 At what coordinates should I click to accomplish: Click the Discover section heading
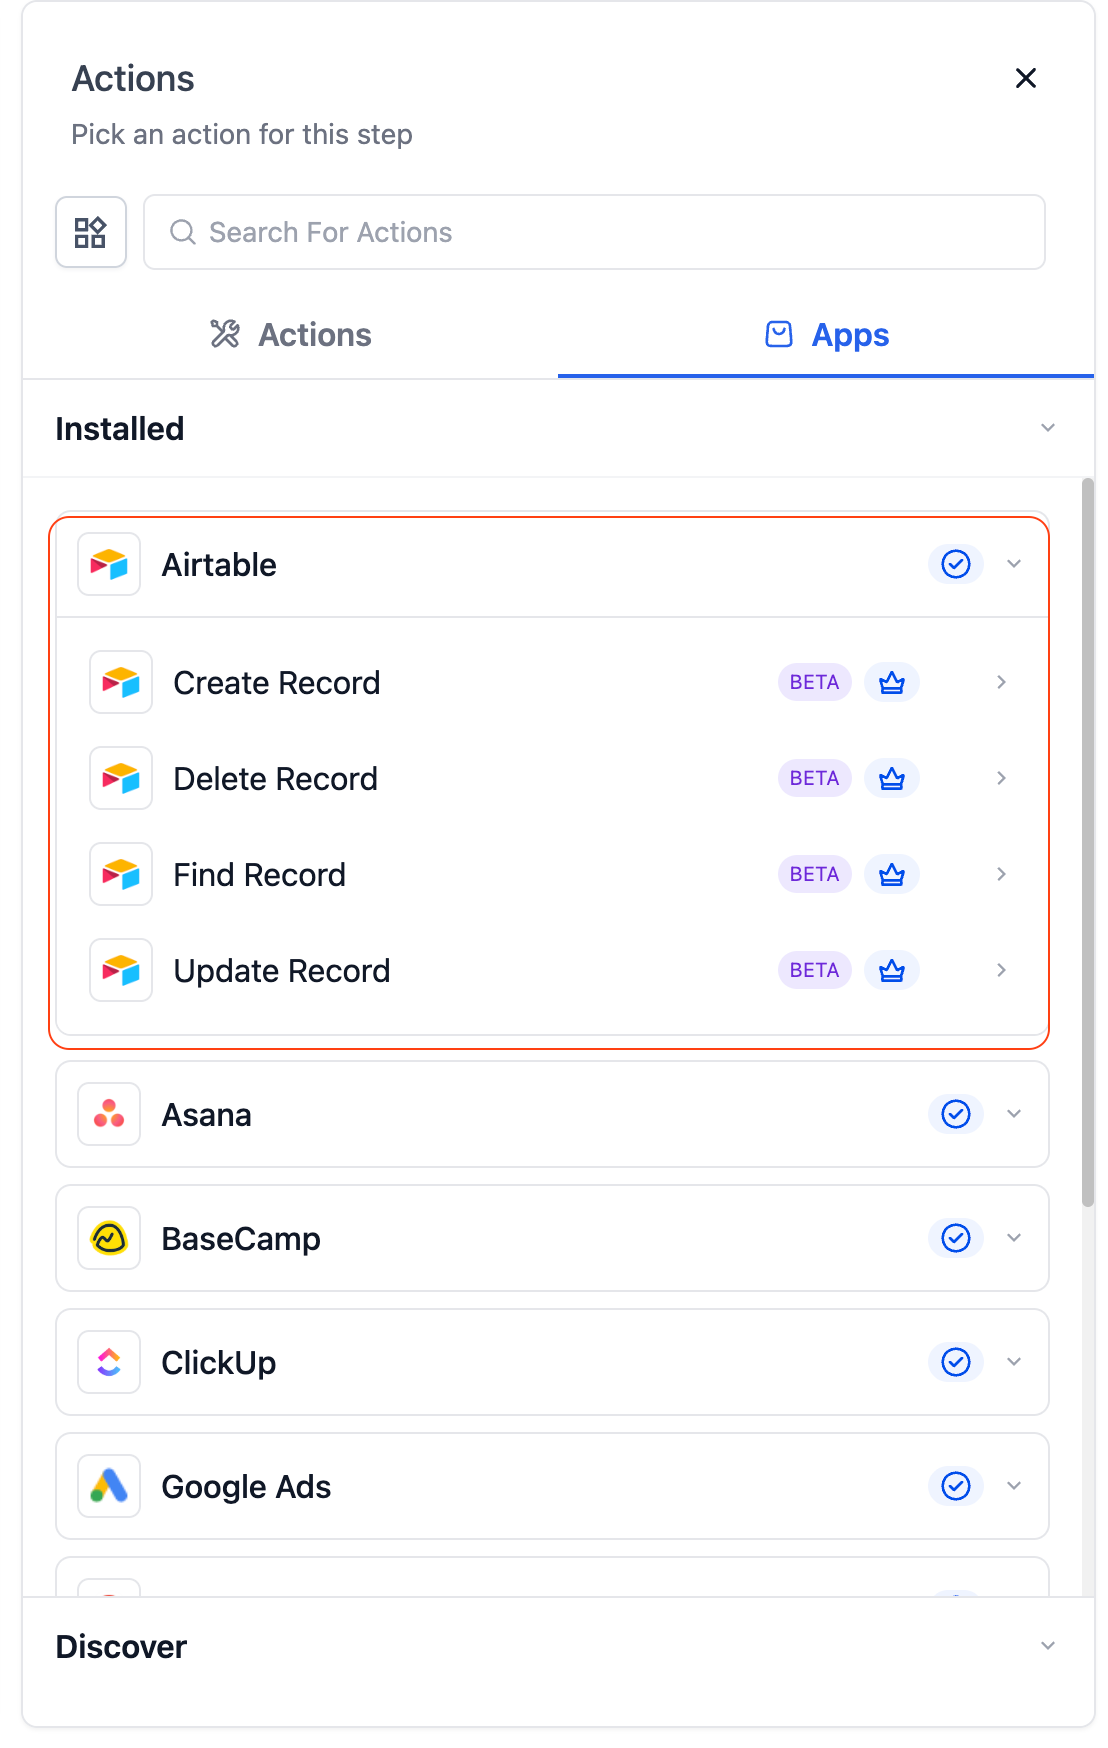(121, 1646)
